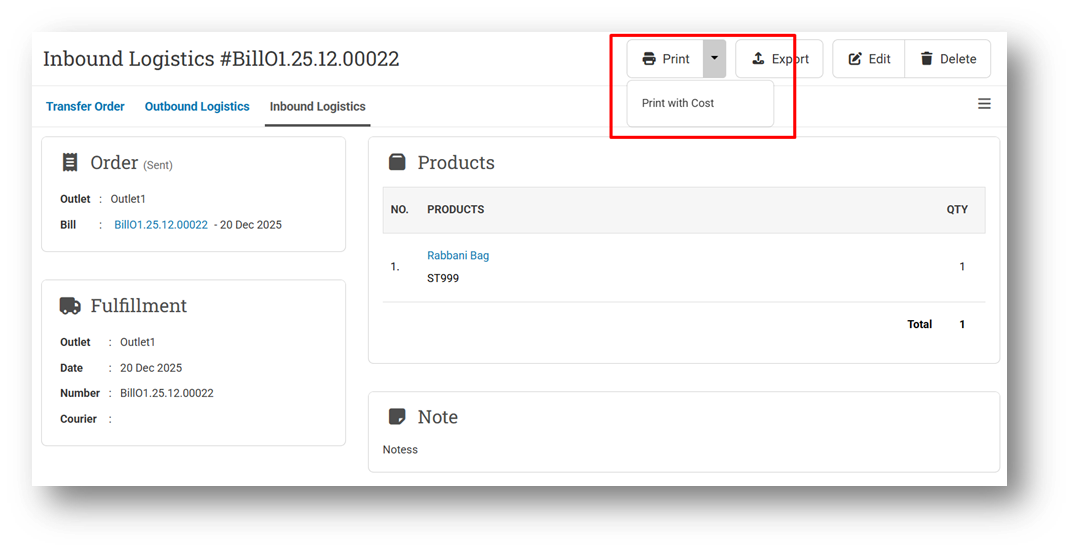Click the Products box icon
Screen dimensions: 1072x551
pos(397,162)
